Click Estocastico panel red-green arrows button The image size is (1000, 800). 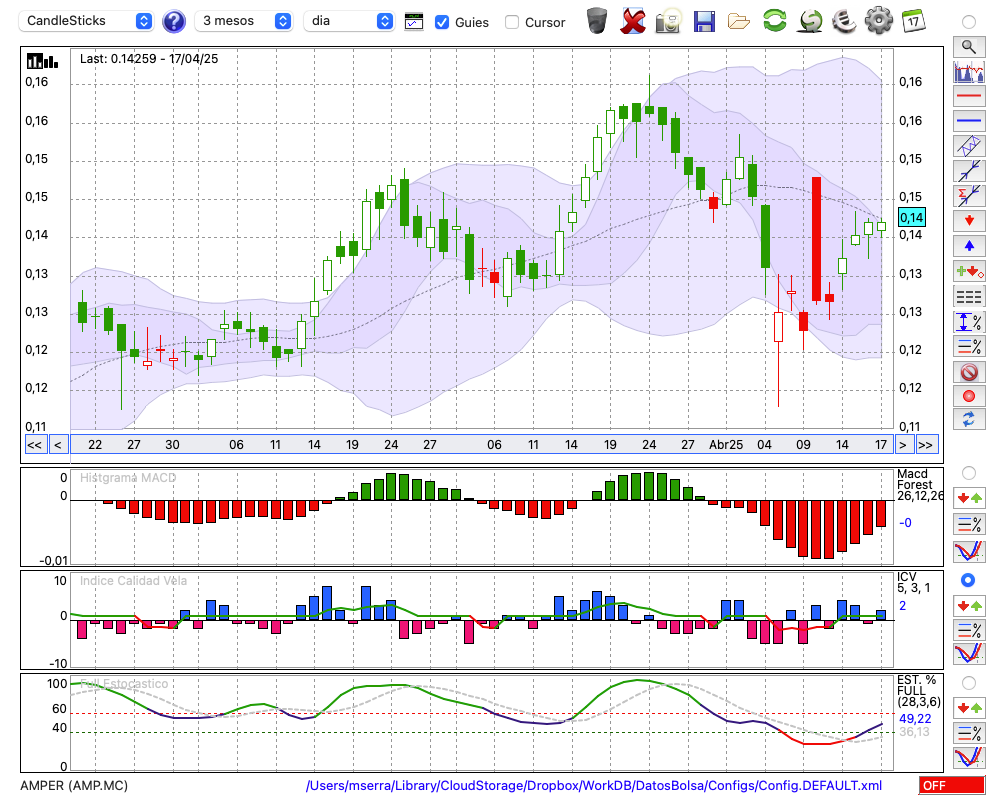(969, 708)
